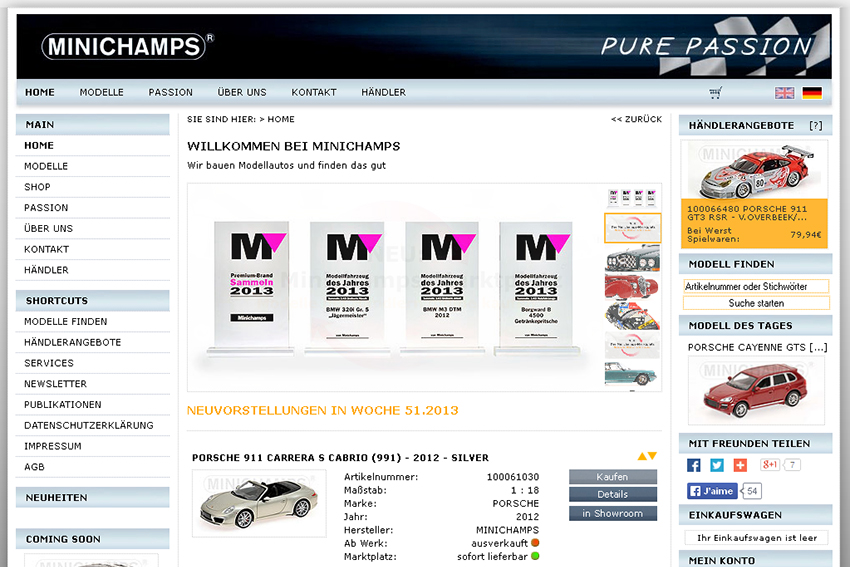This screenshot has width=850, height=567.
Task: Click the orange up arrow beside Porsche 911 title
Action: (x=642, y=456)
